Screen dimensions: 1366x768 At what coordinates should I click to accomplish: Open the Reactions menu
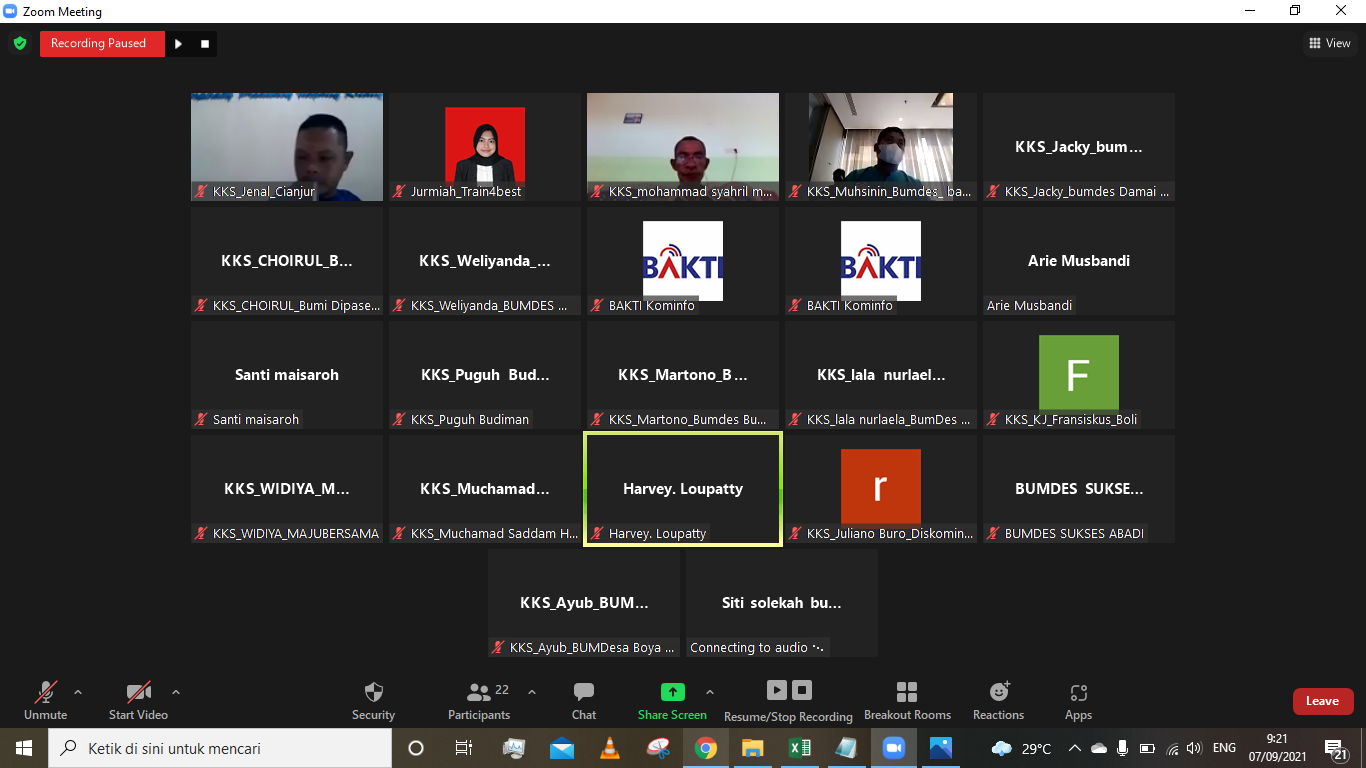(998, 700)
